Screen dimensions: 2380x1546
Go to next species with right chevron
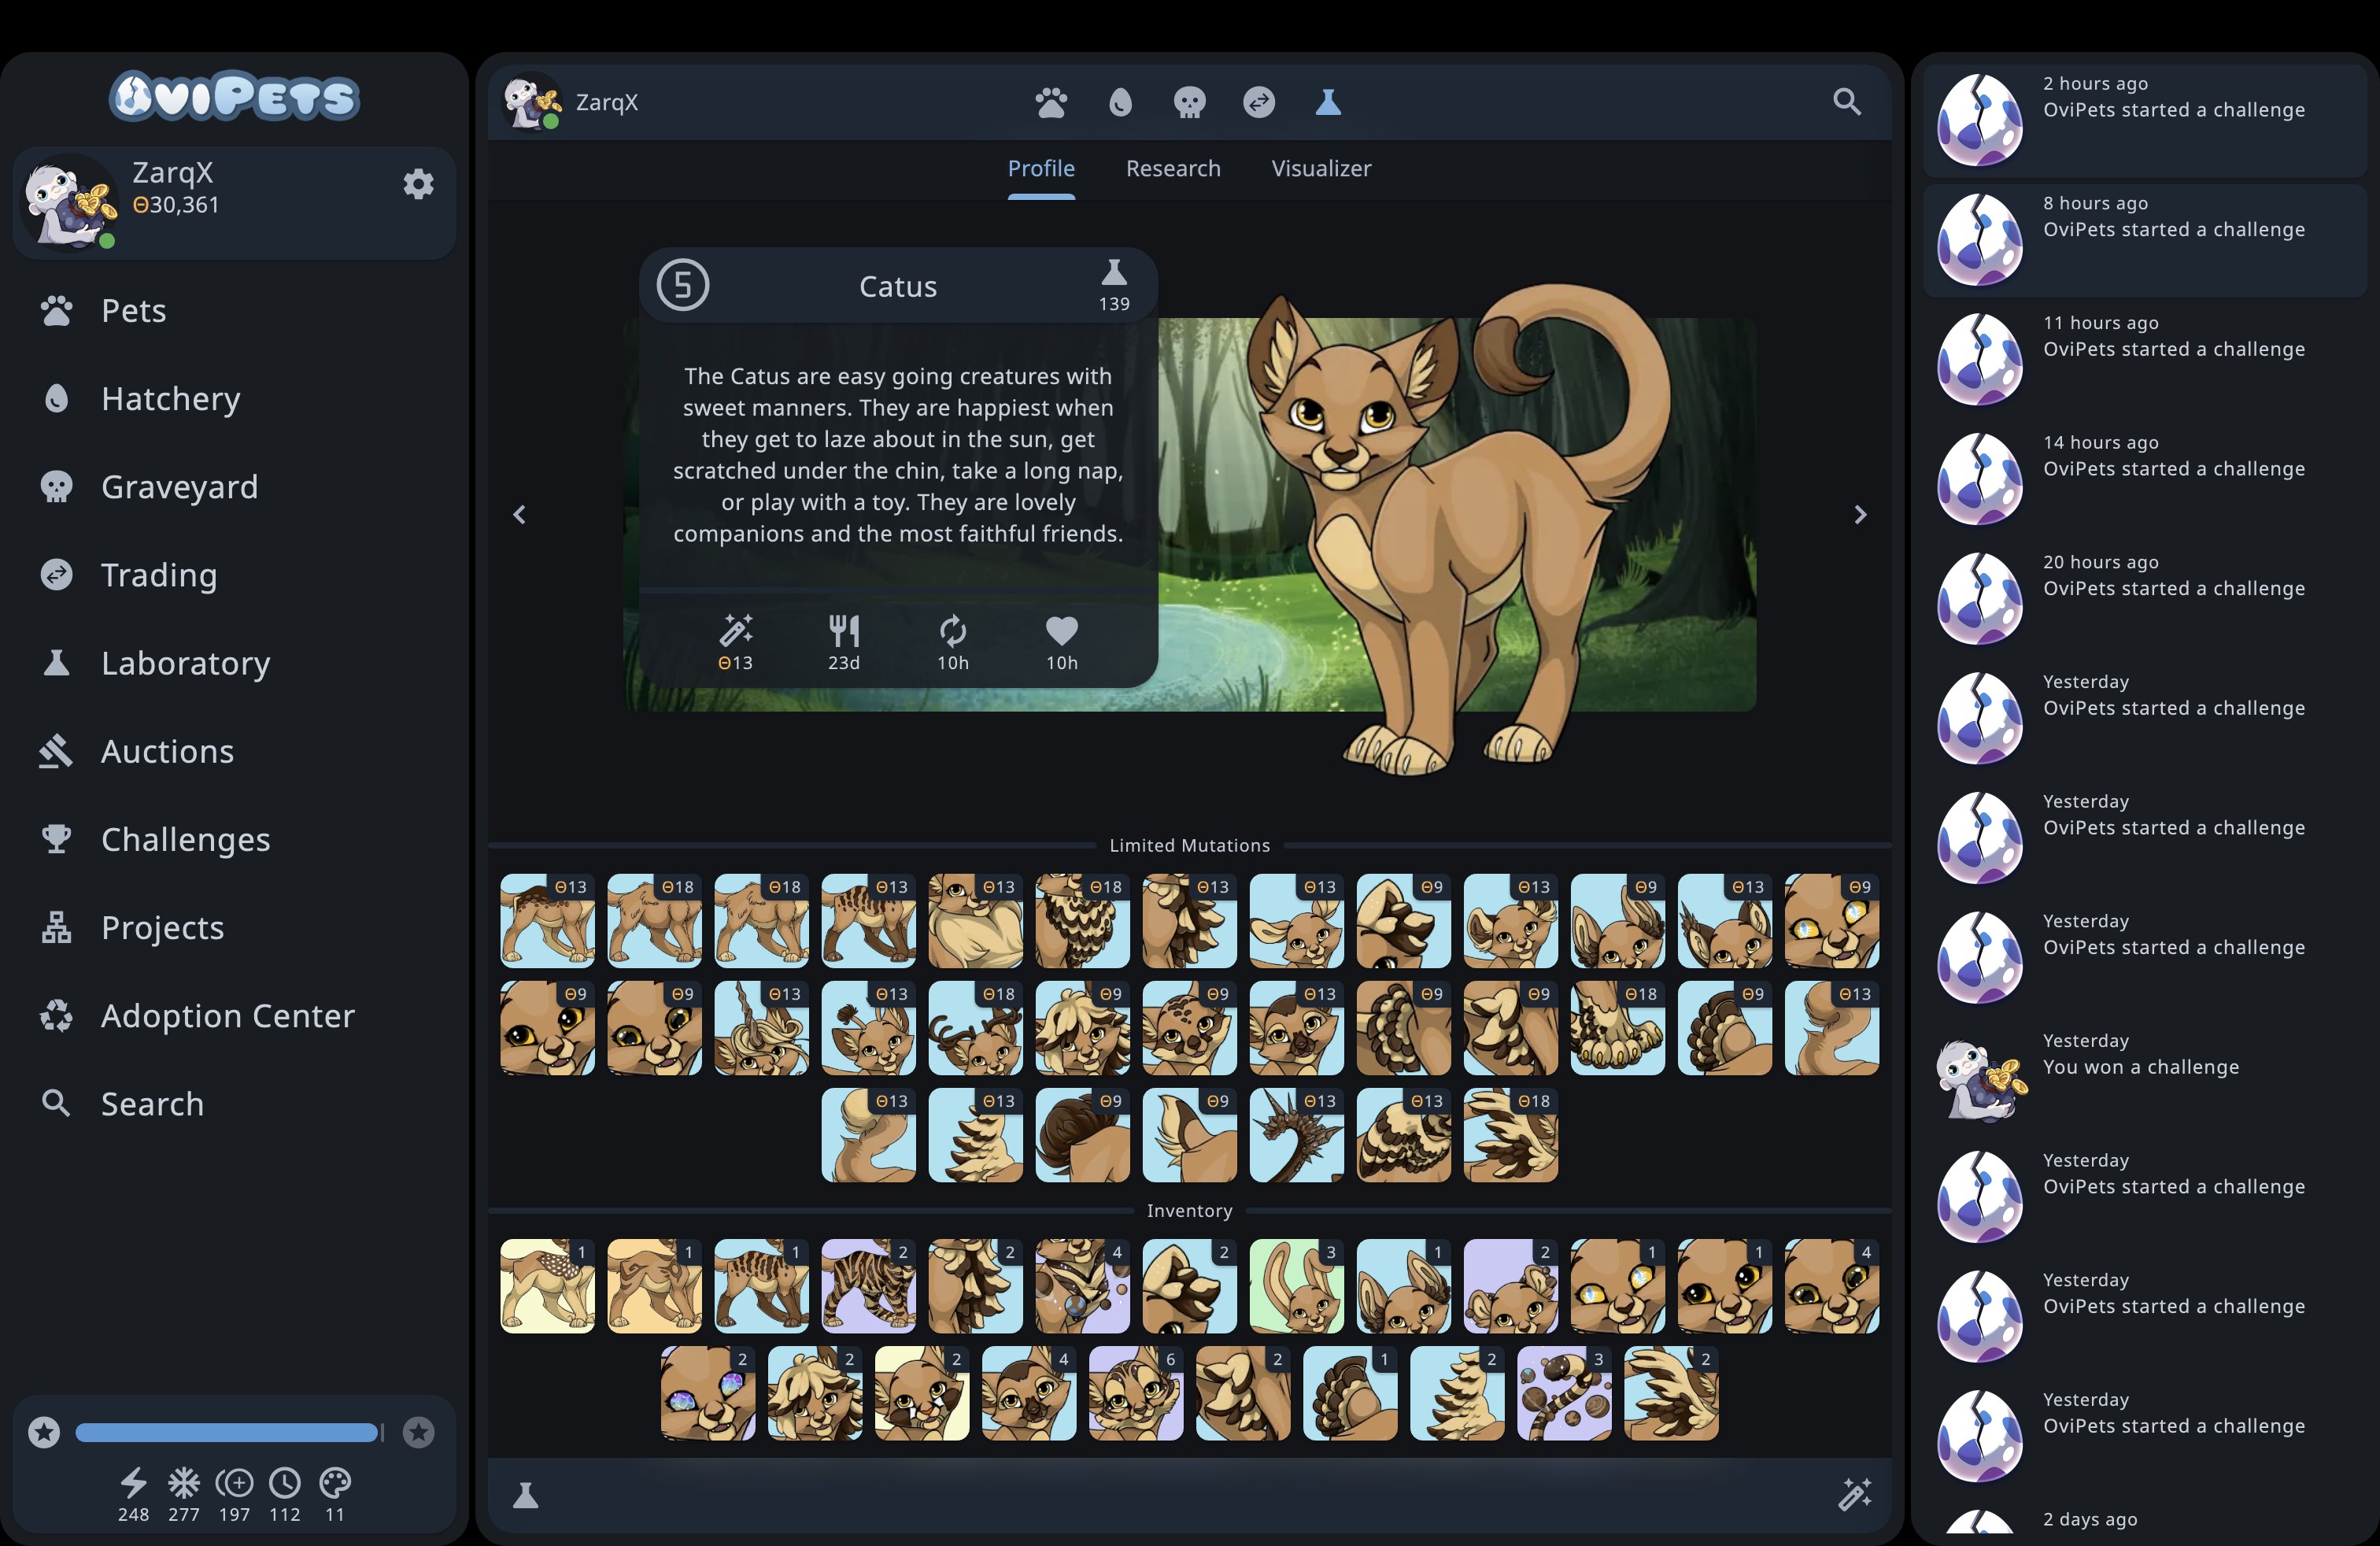(x=1860, y=514)
